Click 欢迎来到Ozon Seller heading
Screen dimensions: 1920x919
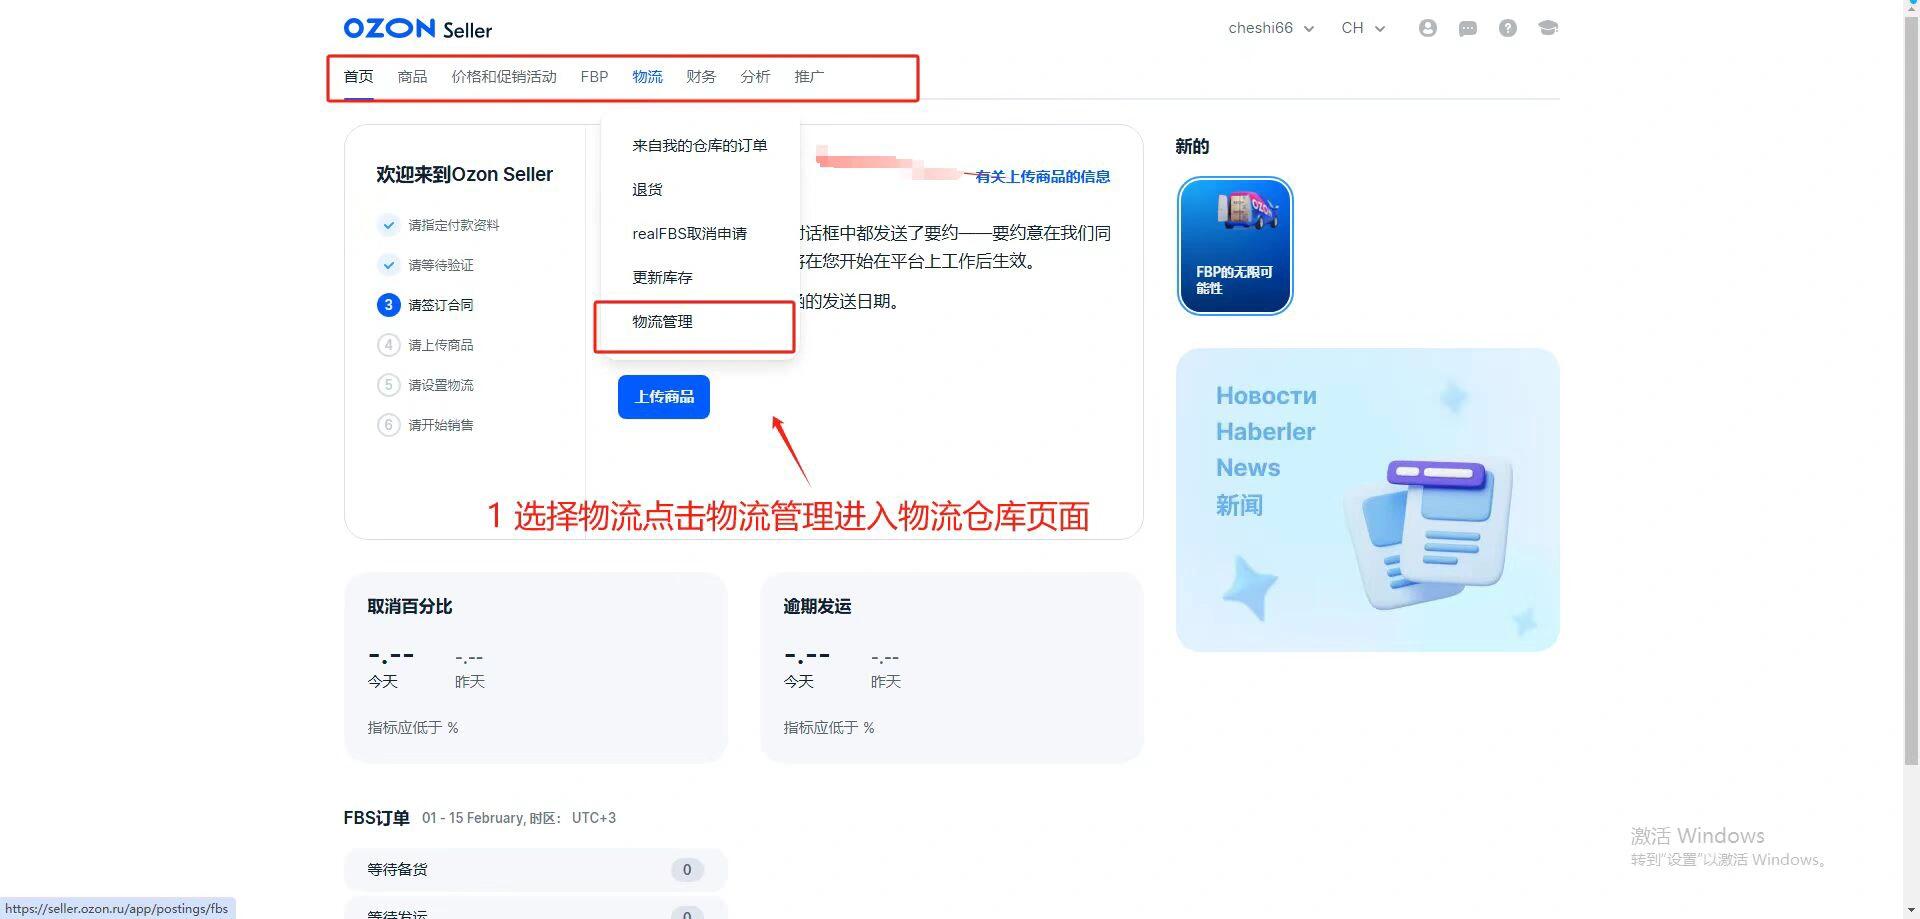464,175
